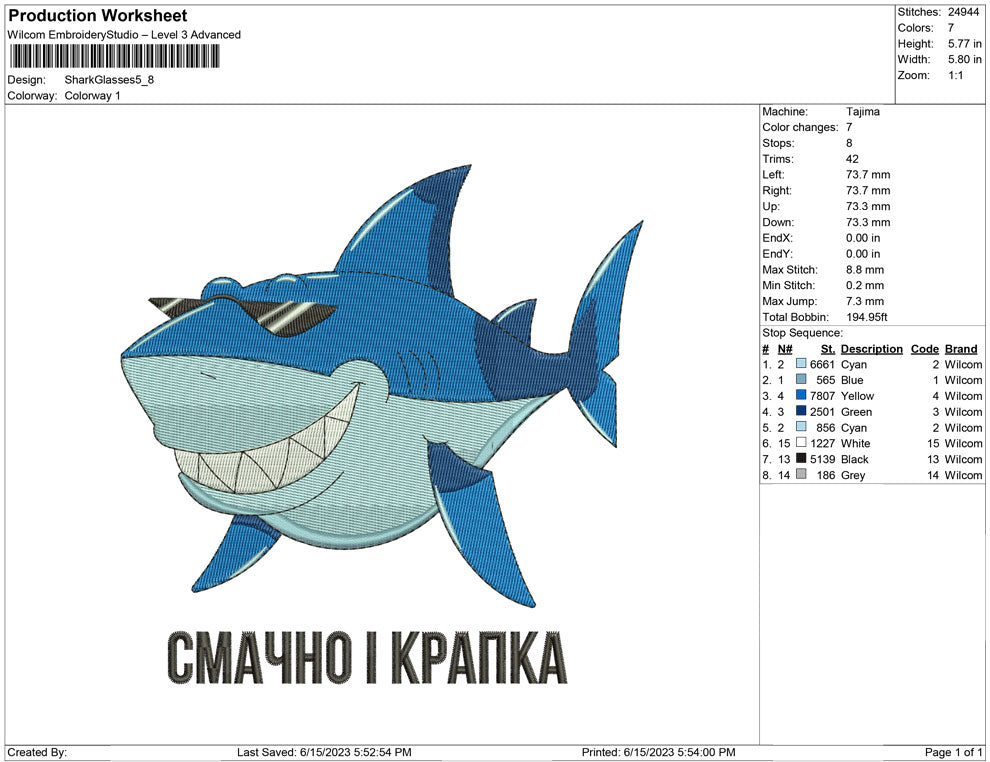Select the 'Colorway 1' value
Viewport: 990px width, 762px height.
click(x=92, y=96)
